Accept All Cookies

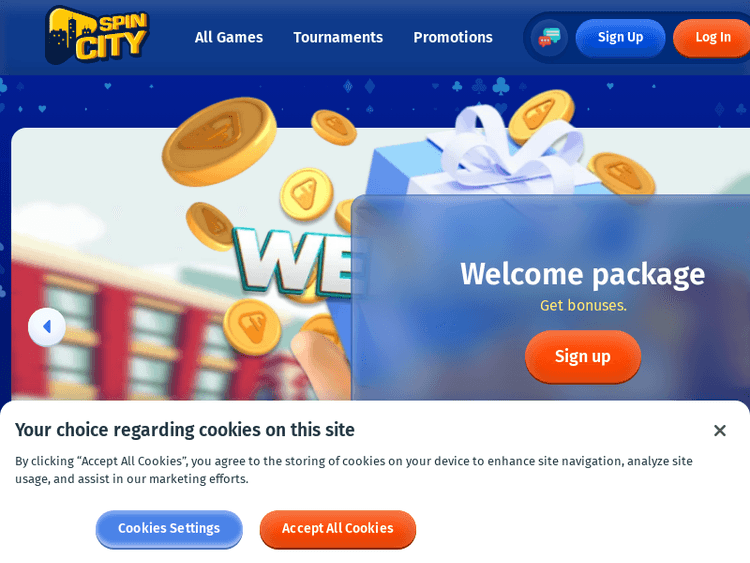coord(338,529)
